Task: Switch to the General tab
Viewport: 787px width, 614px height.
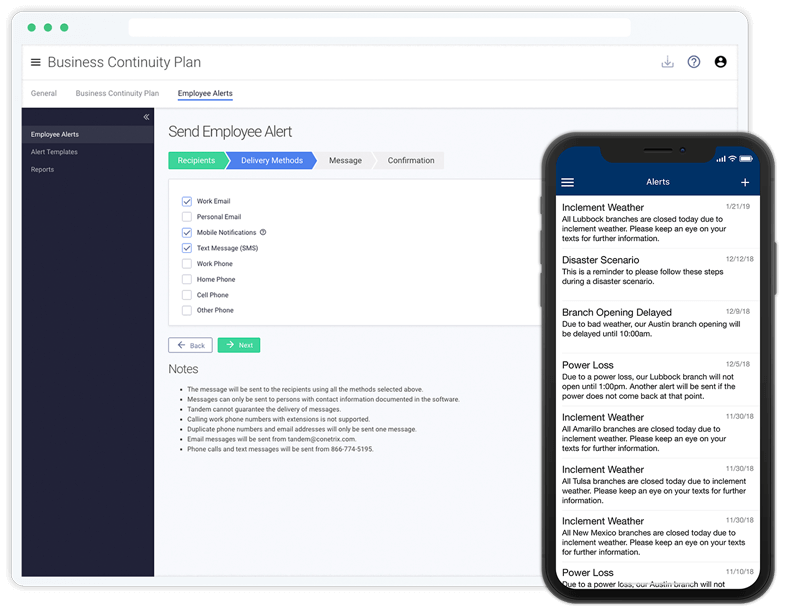Action: click(44, 93)
